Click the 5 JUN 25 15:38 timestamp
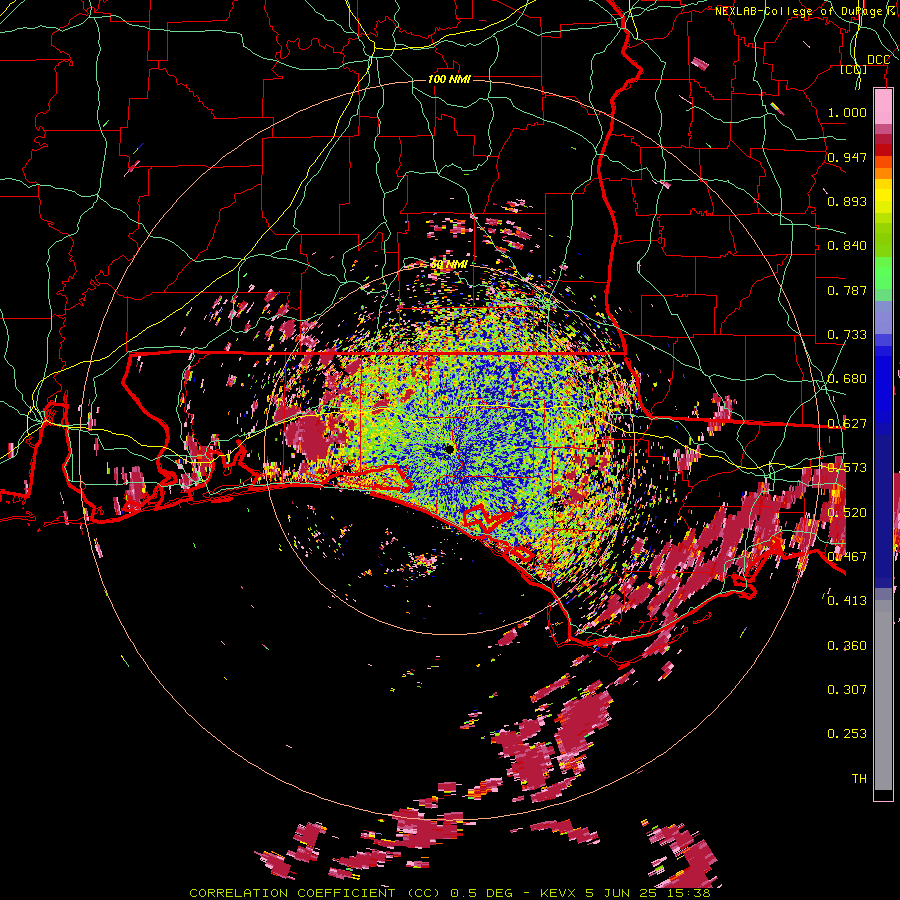 (648, 893)
